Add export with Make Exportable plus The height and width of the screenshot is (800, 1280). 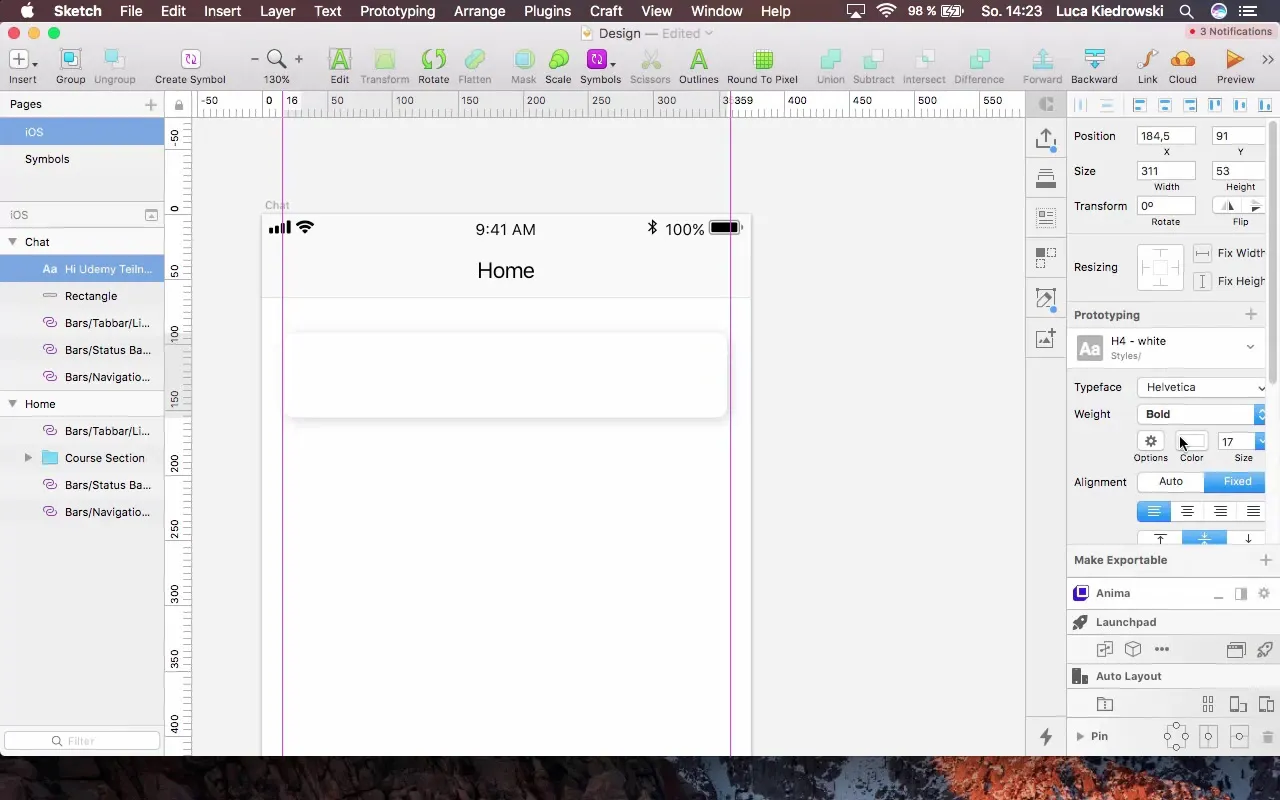coord(1265,560)
